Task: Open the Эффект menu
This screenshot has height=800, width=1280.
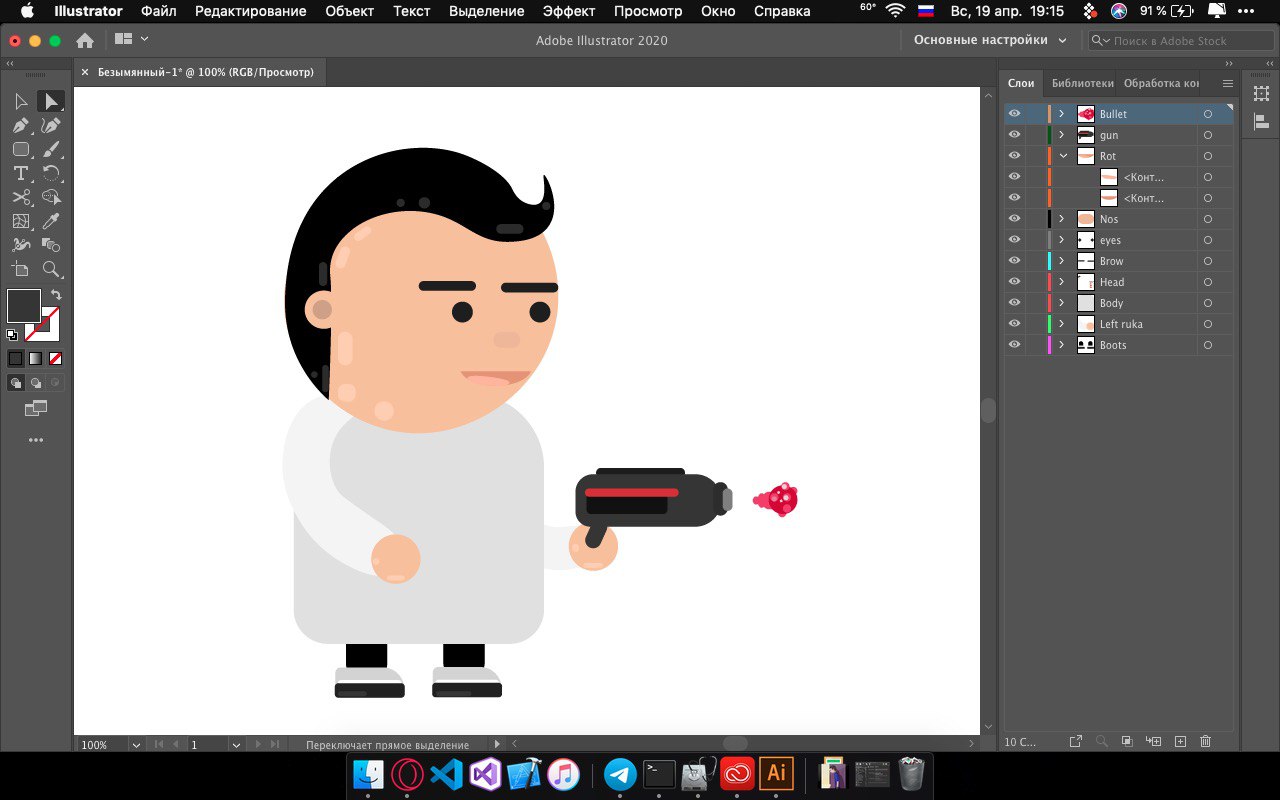Action: (568, 11)
